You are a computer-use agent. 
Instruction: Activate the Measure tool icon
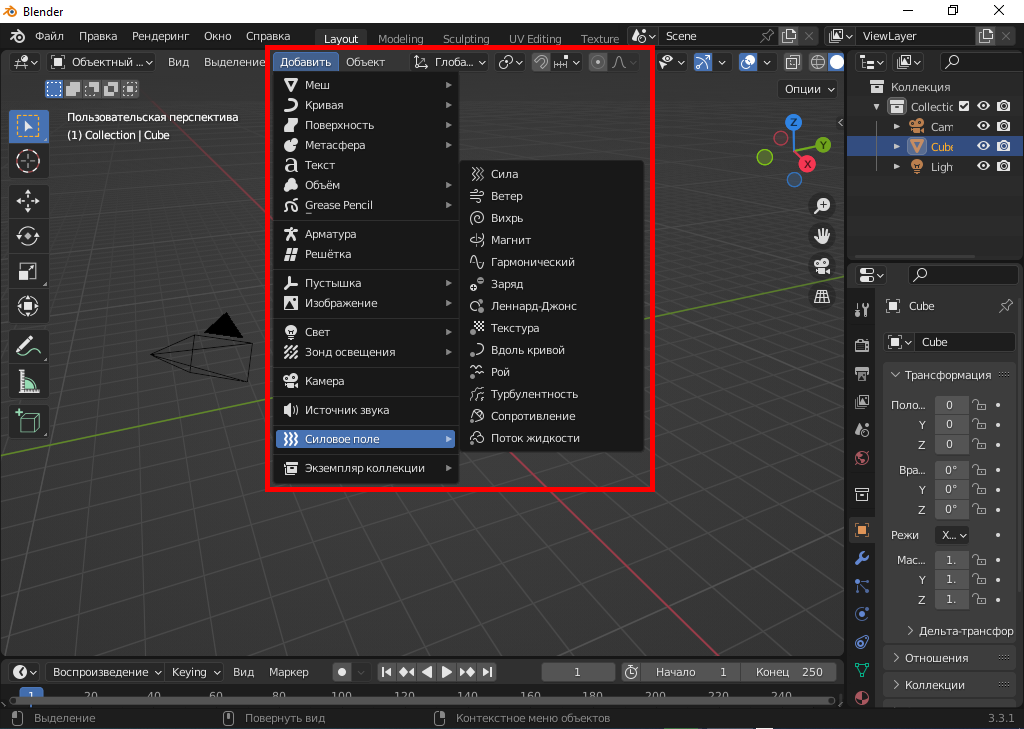pyautogui.click(x=28, y=381)
